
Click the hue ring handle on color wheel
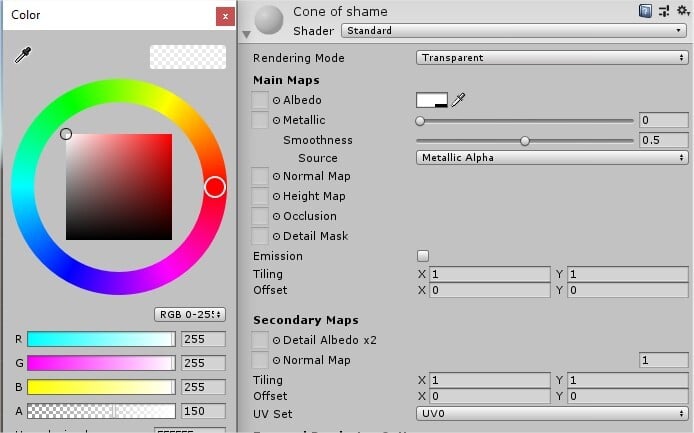pos(215,187)
